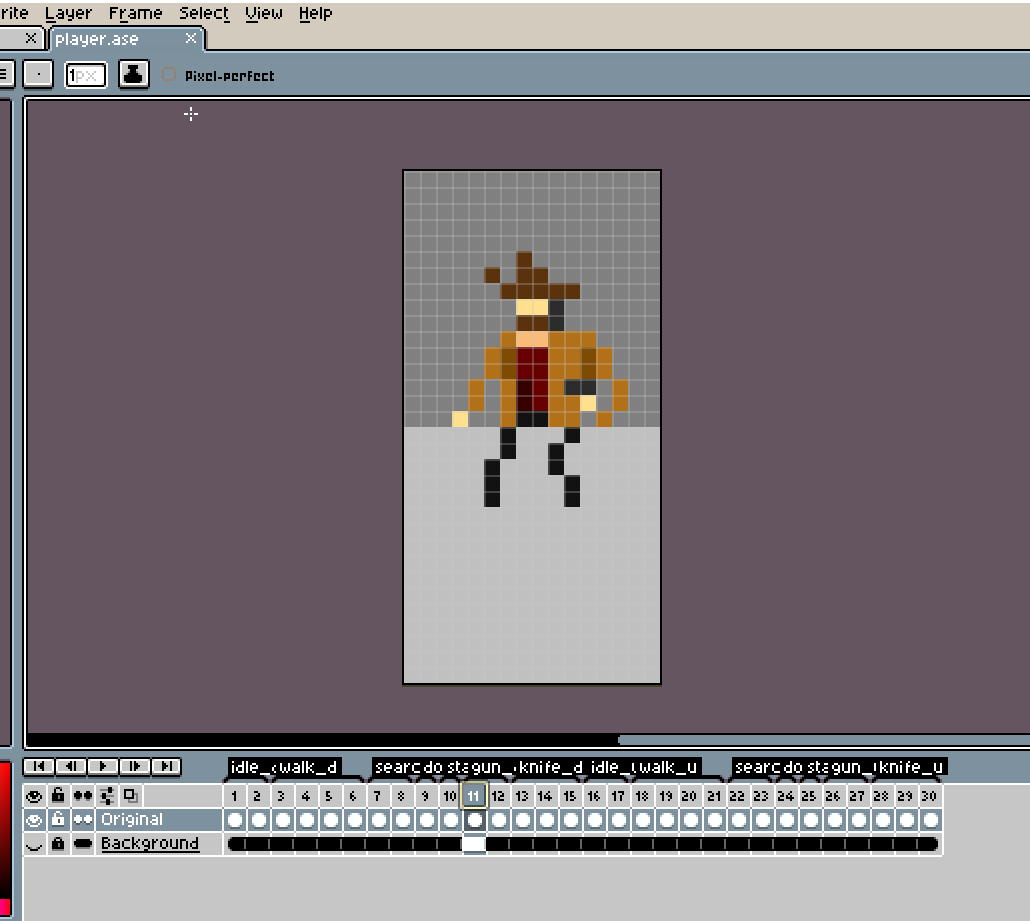Jump to the last frame with skip-forward icon
The width and height of the screenshot is (1030, 921).
[x=167, y=766]
